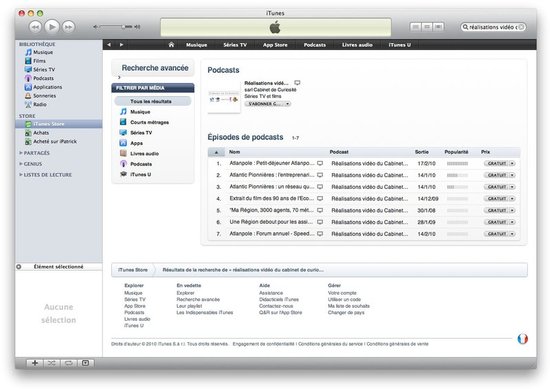Image resolution: width=550 pixels, height=389 pixels.
Task: Select episode 'Ma Région, 3000 agents'
Action: coord(364,210)
